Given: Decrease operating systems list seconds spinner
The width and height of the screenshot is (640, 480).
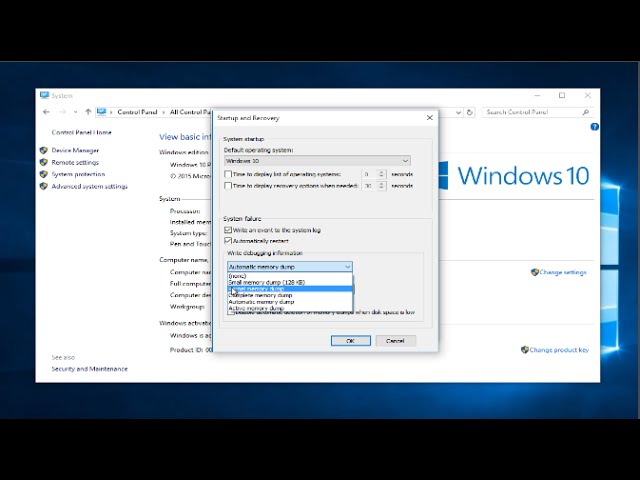Looking at the screenshot, I should (382, 177).
